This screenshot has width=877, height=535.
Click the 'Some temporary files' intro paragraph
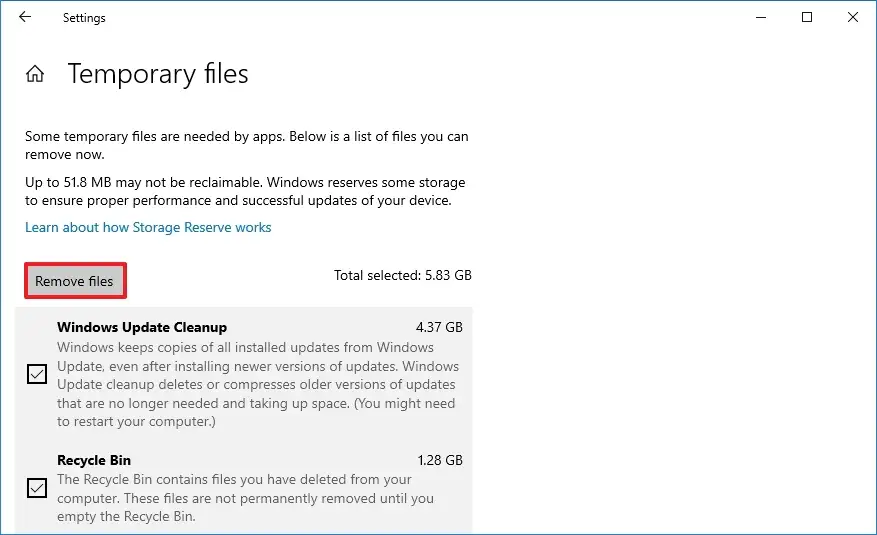pos(246,145)
